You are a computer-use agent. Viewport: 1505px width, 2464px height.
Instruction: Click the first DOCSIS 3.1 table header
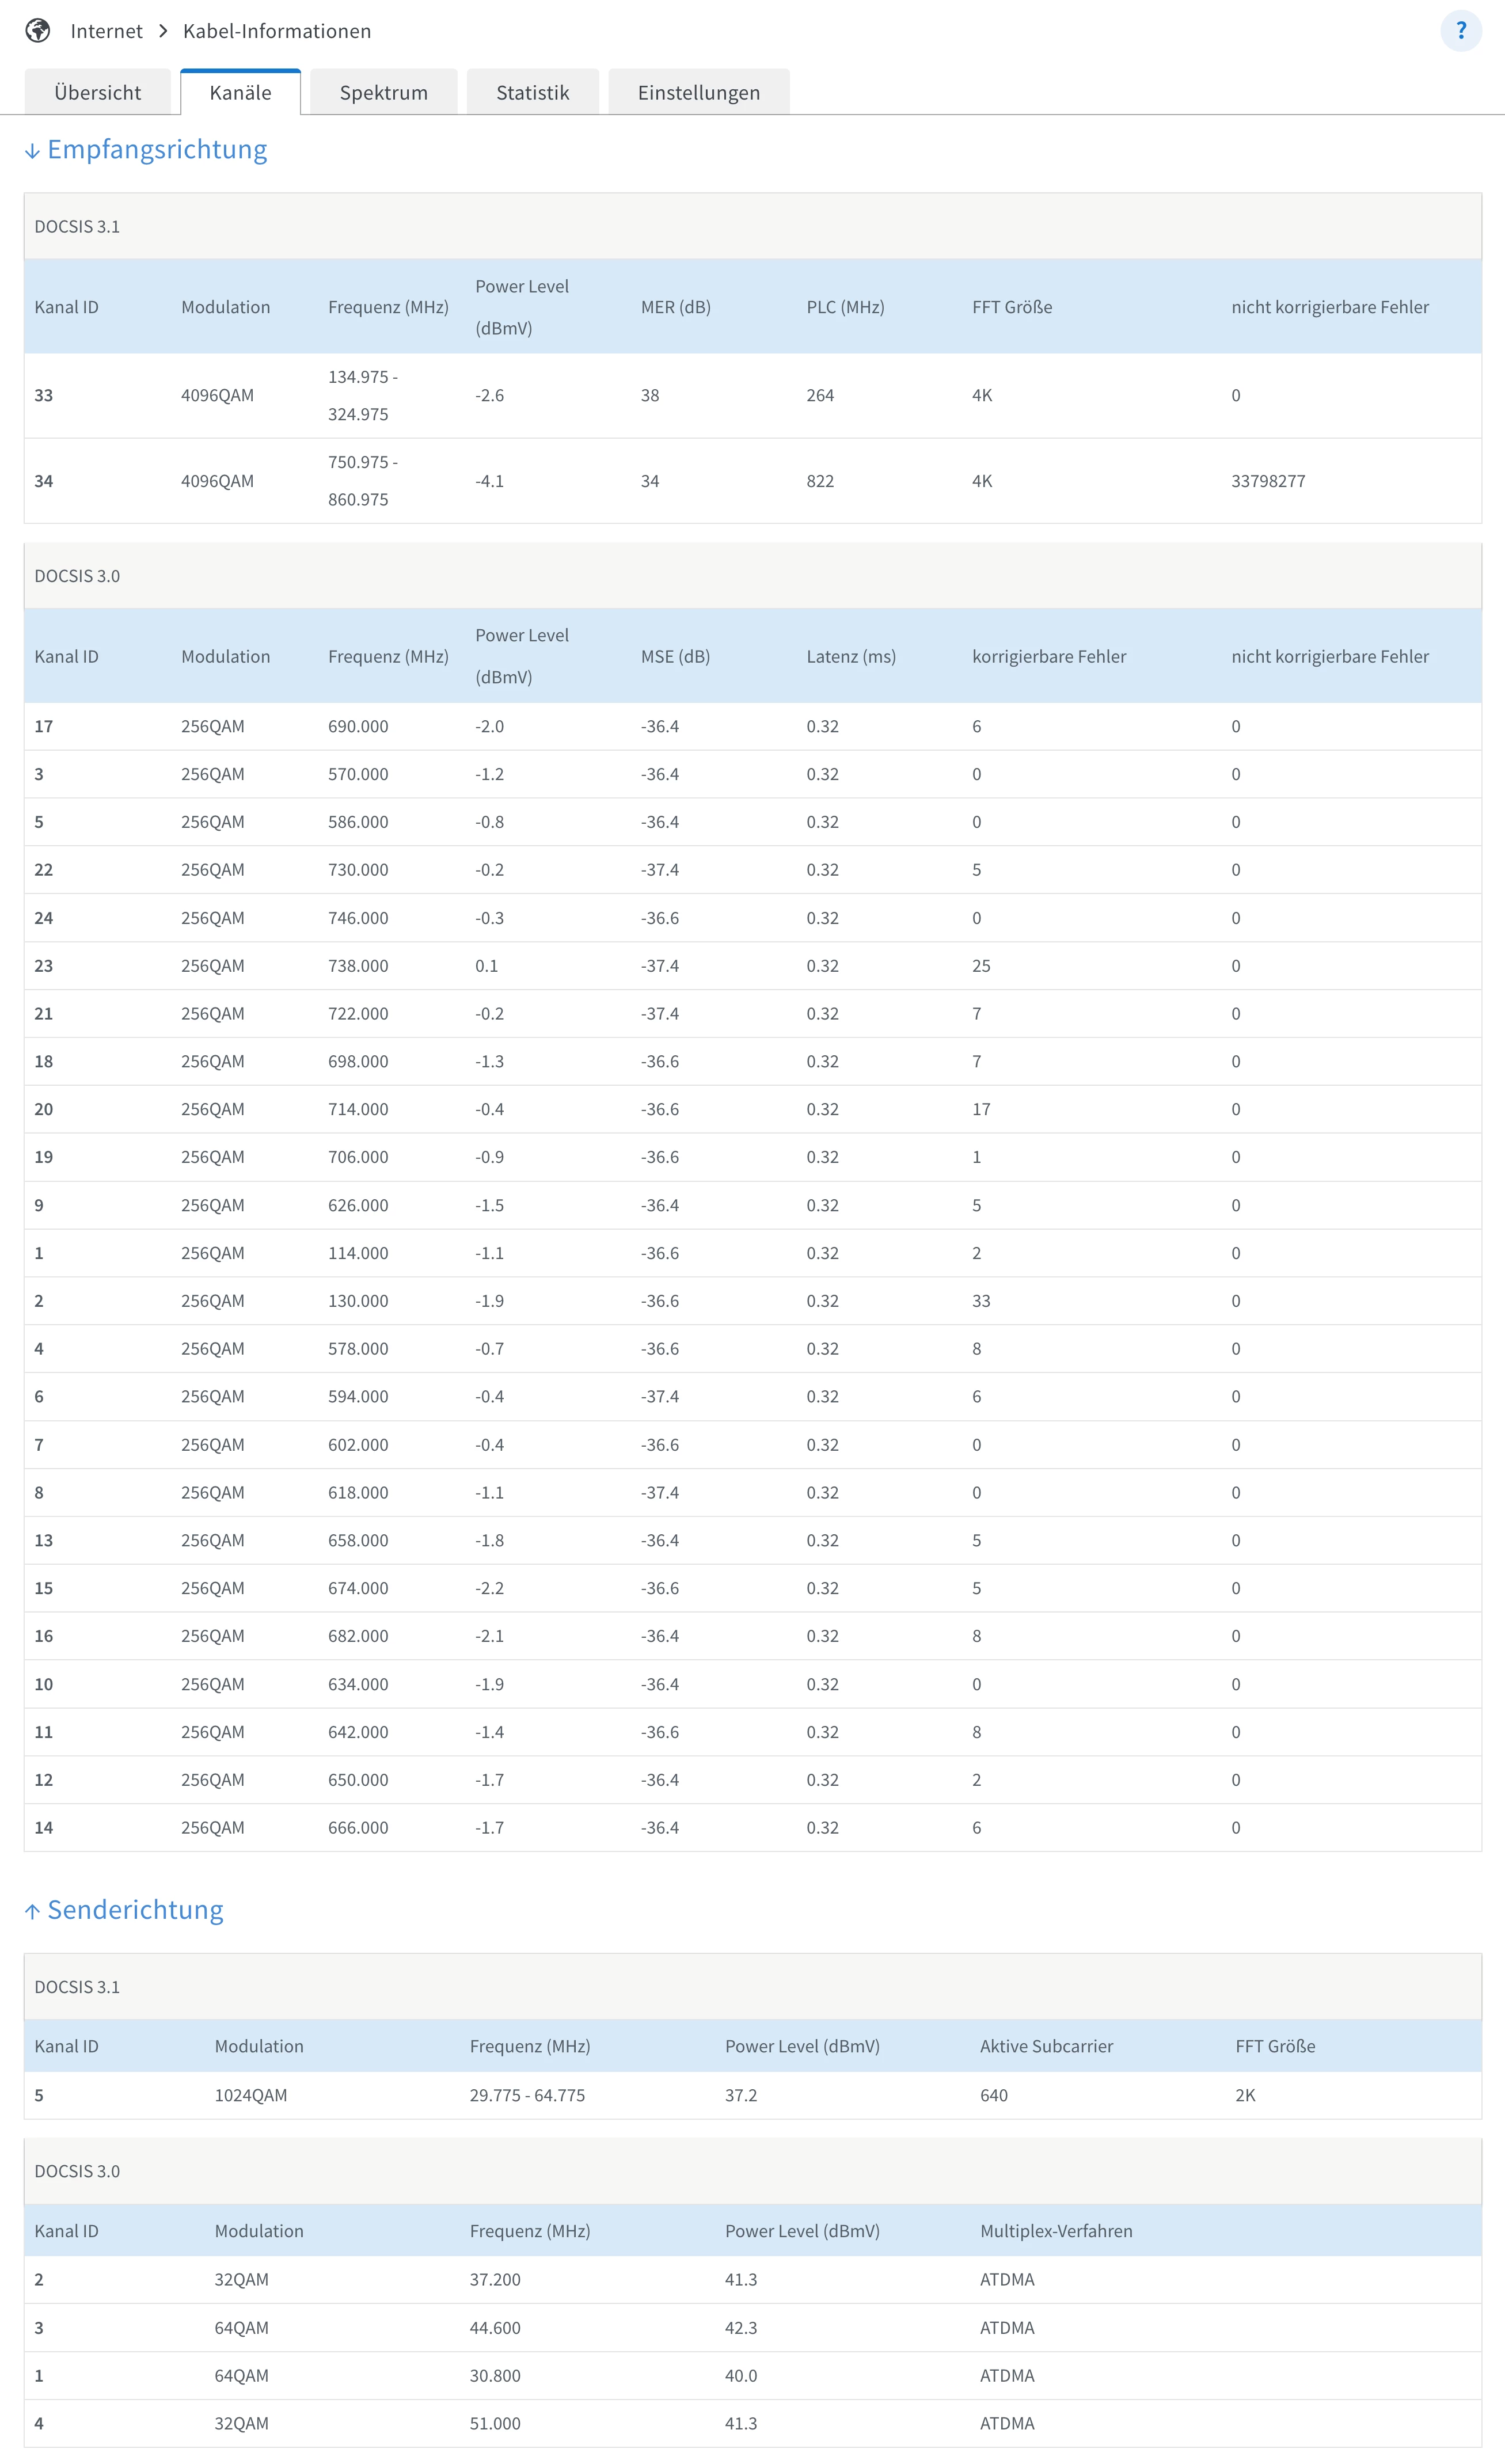(77, 226)
